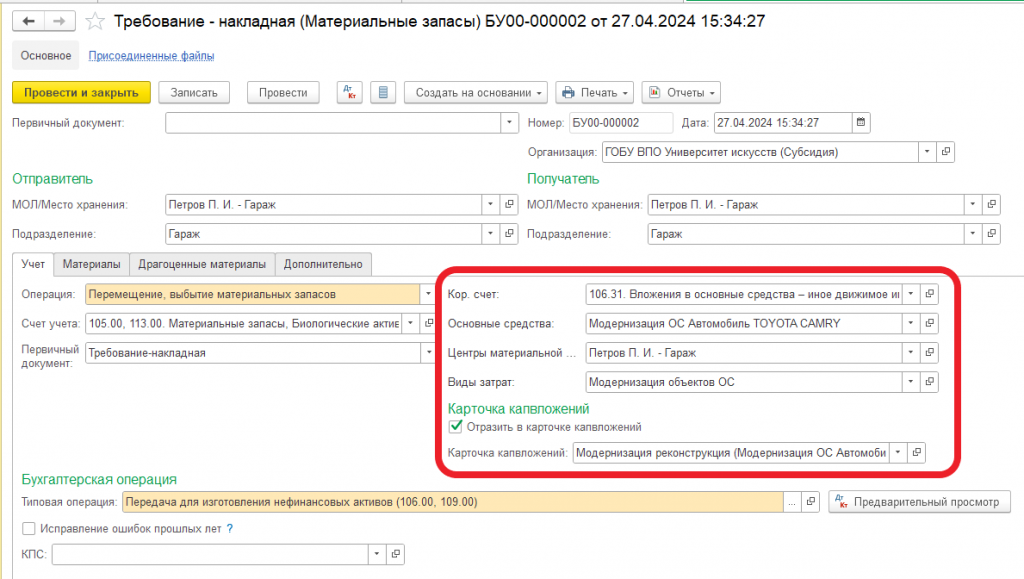Click into the Номер input field

[621, 123]
